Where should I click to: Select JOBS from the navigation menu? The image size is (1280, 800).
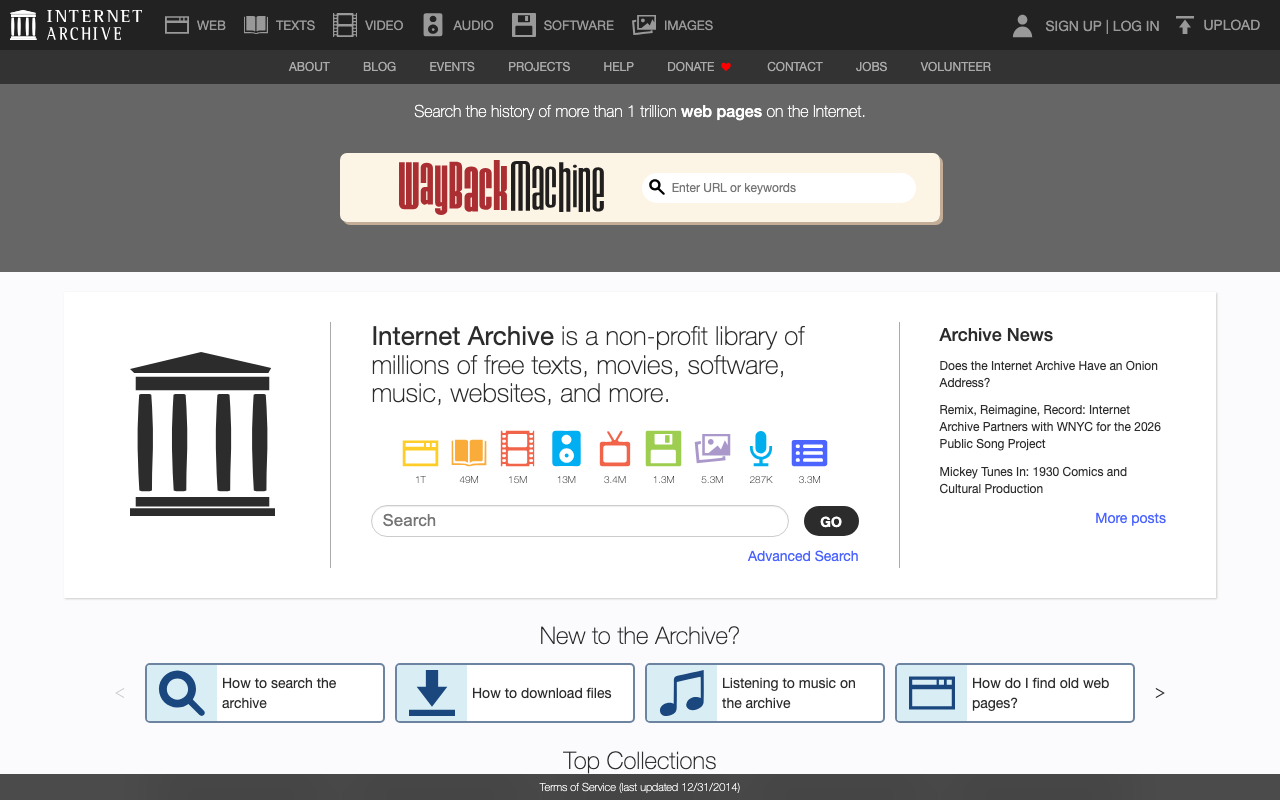pos(870,66)
